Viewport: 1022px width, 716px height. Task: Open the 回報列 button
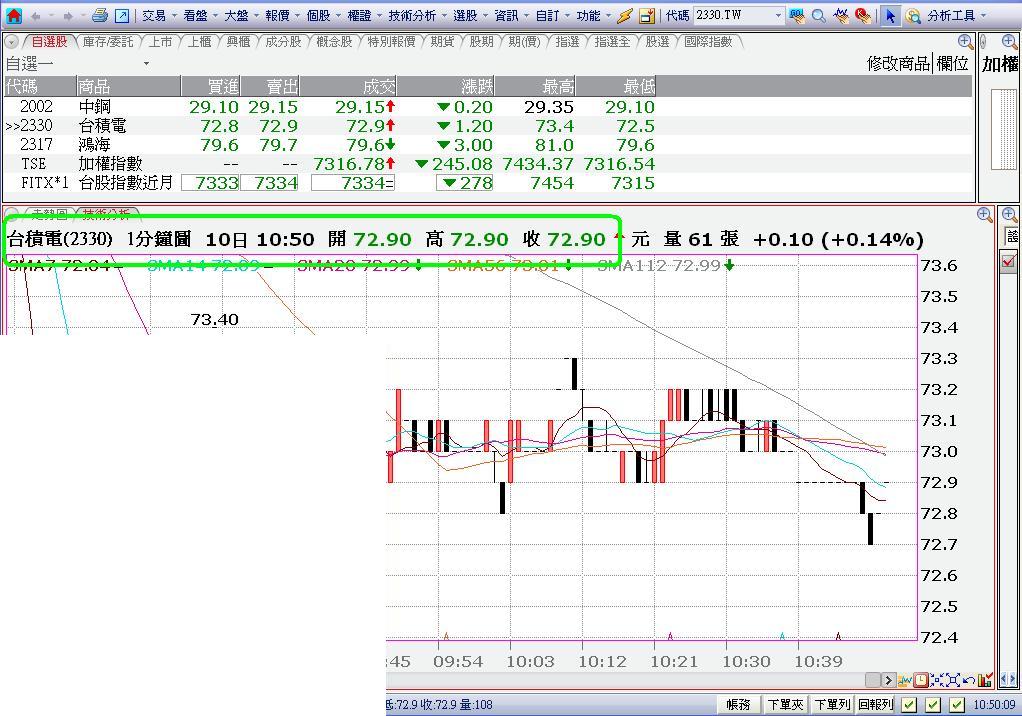(875, 704)
